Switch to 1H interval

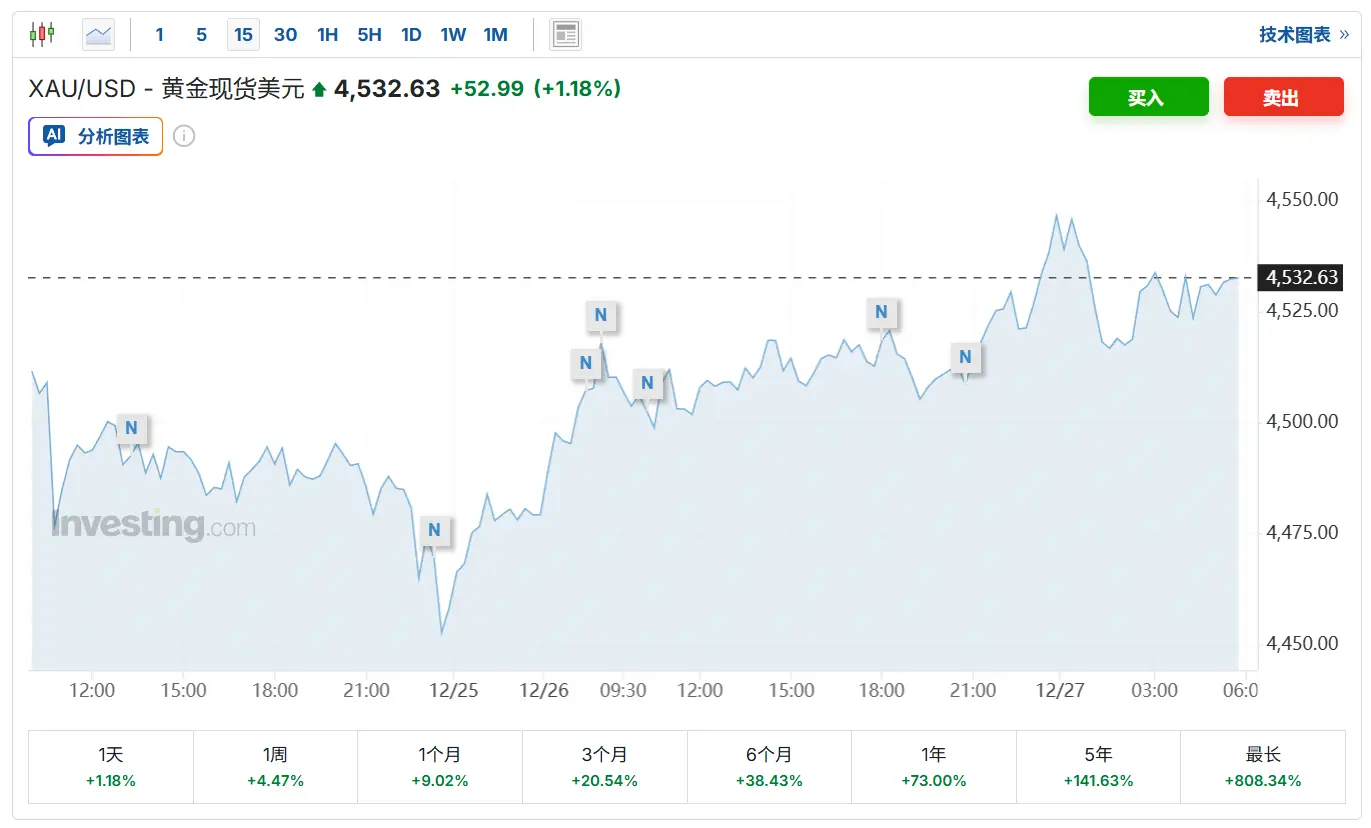pyautogui.click(x=327, y=35)
